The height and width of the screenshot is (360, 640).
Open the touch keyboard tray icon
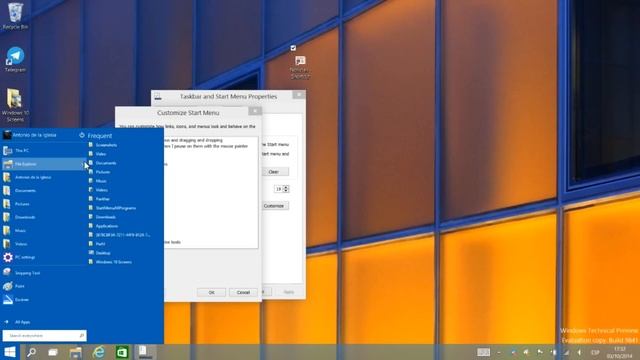(484, 352)
